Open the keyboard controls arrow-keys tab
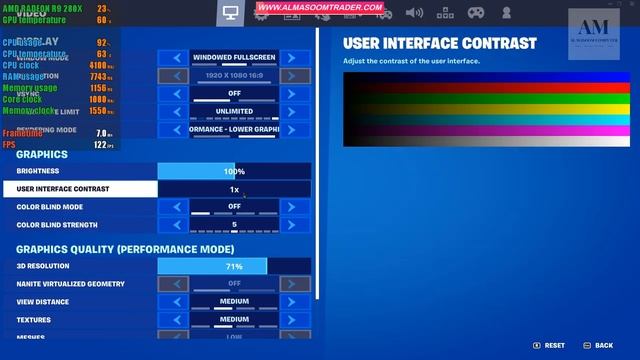This screenshot has height=360, width=640. (x=445, y=13)
